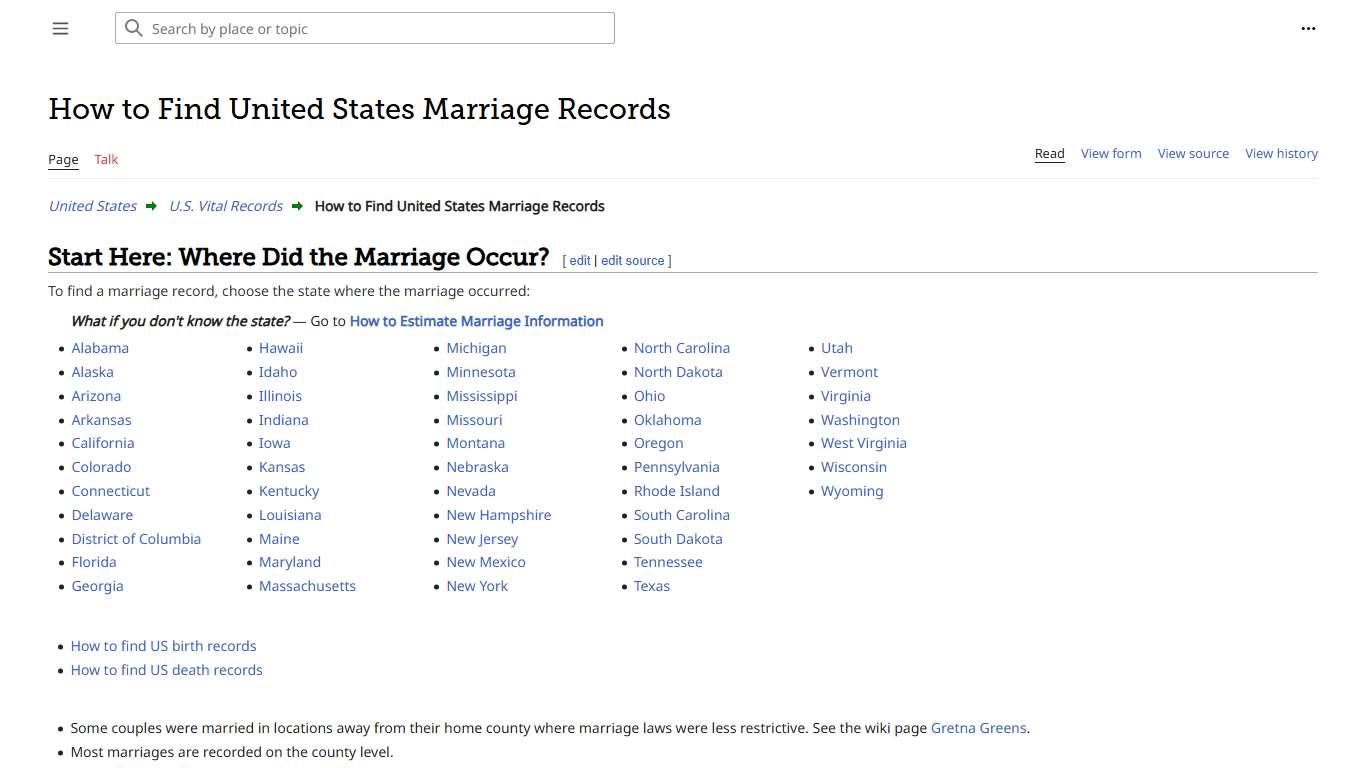
Task: Click the arrow after U.S. Vital Records breadcrumb
Action: [x=297, y=206]
